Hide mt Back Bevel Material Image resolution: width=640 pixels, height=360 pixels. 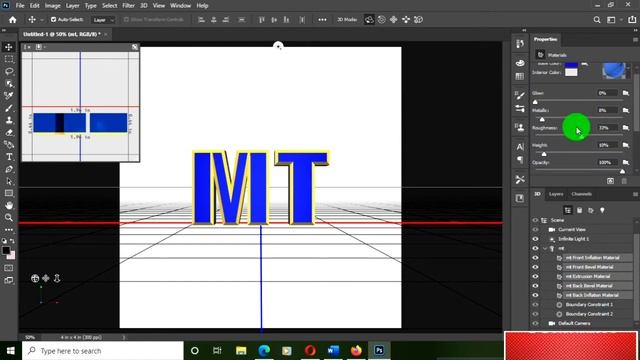(535, 286)
